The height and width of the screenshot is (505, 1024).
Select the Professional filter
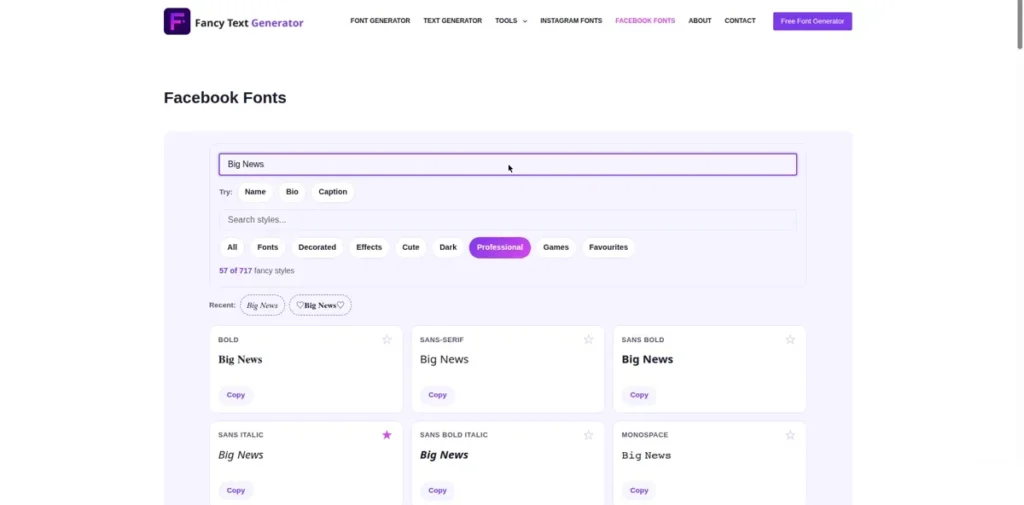500,248
